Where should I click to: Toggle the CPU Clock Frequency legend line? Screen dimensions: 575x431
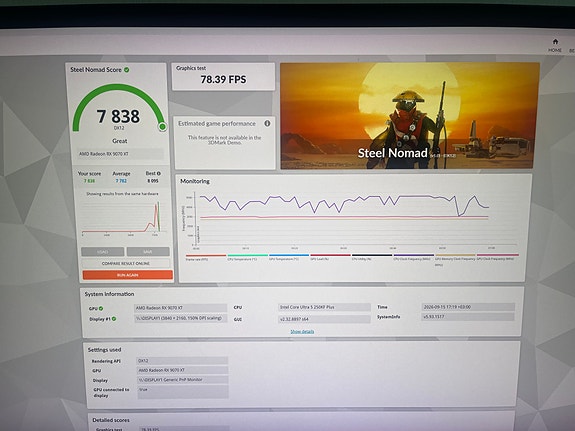click(x=414, y=257)
